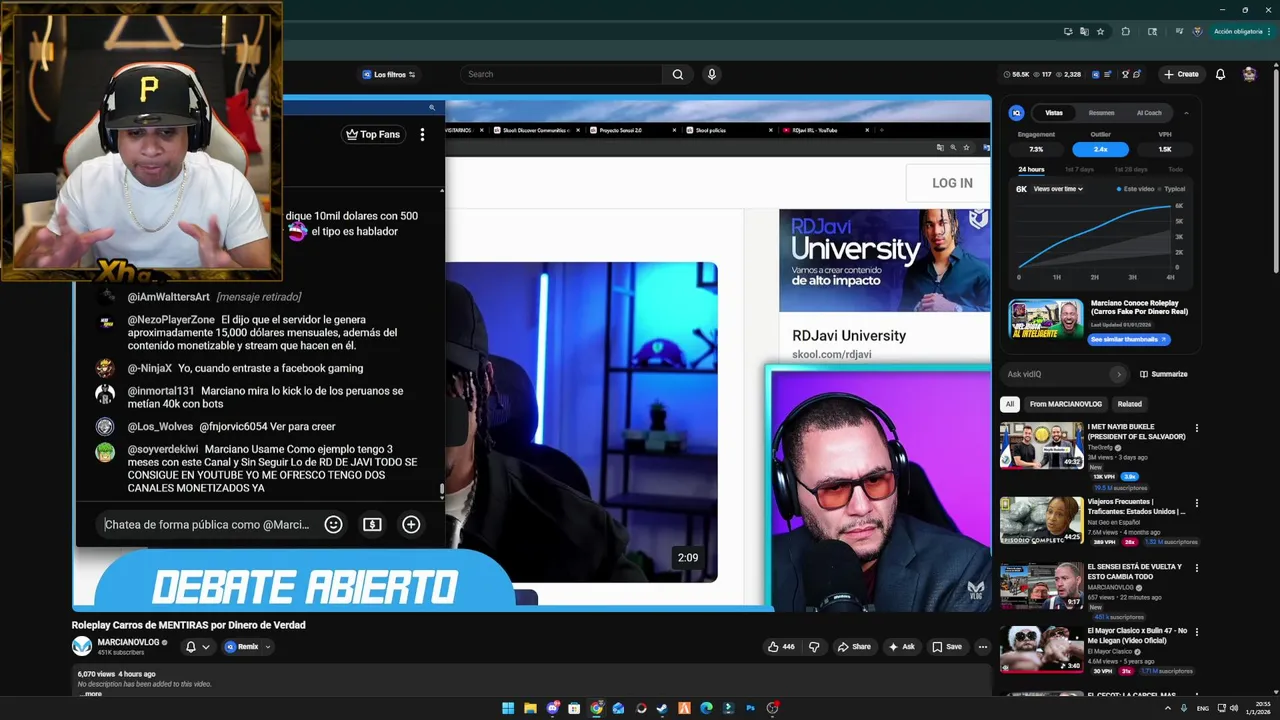Viewport: 1280px width, 720px height.
Task: Click the YouTube search magnifier button
Action: [678, 74]
